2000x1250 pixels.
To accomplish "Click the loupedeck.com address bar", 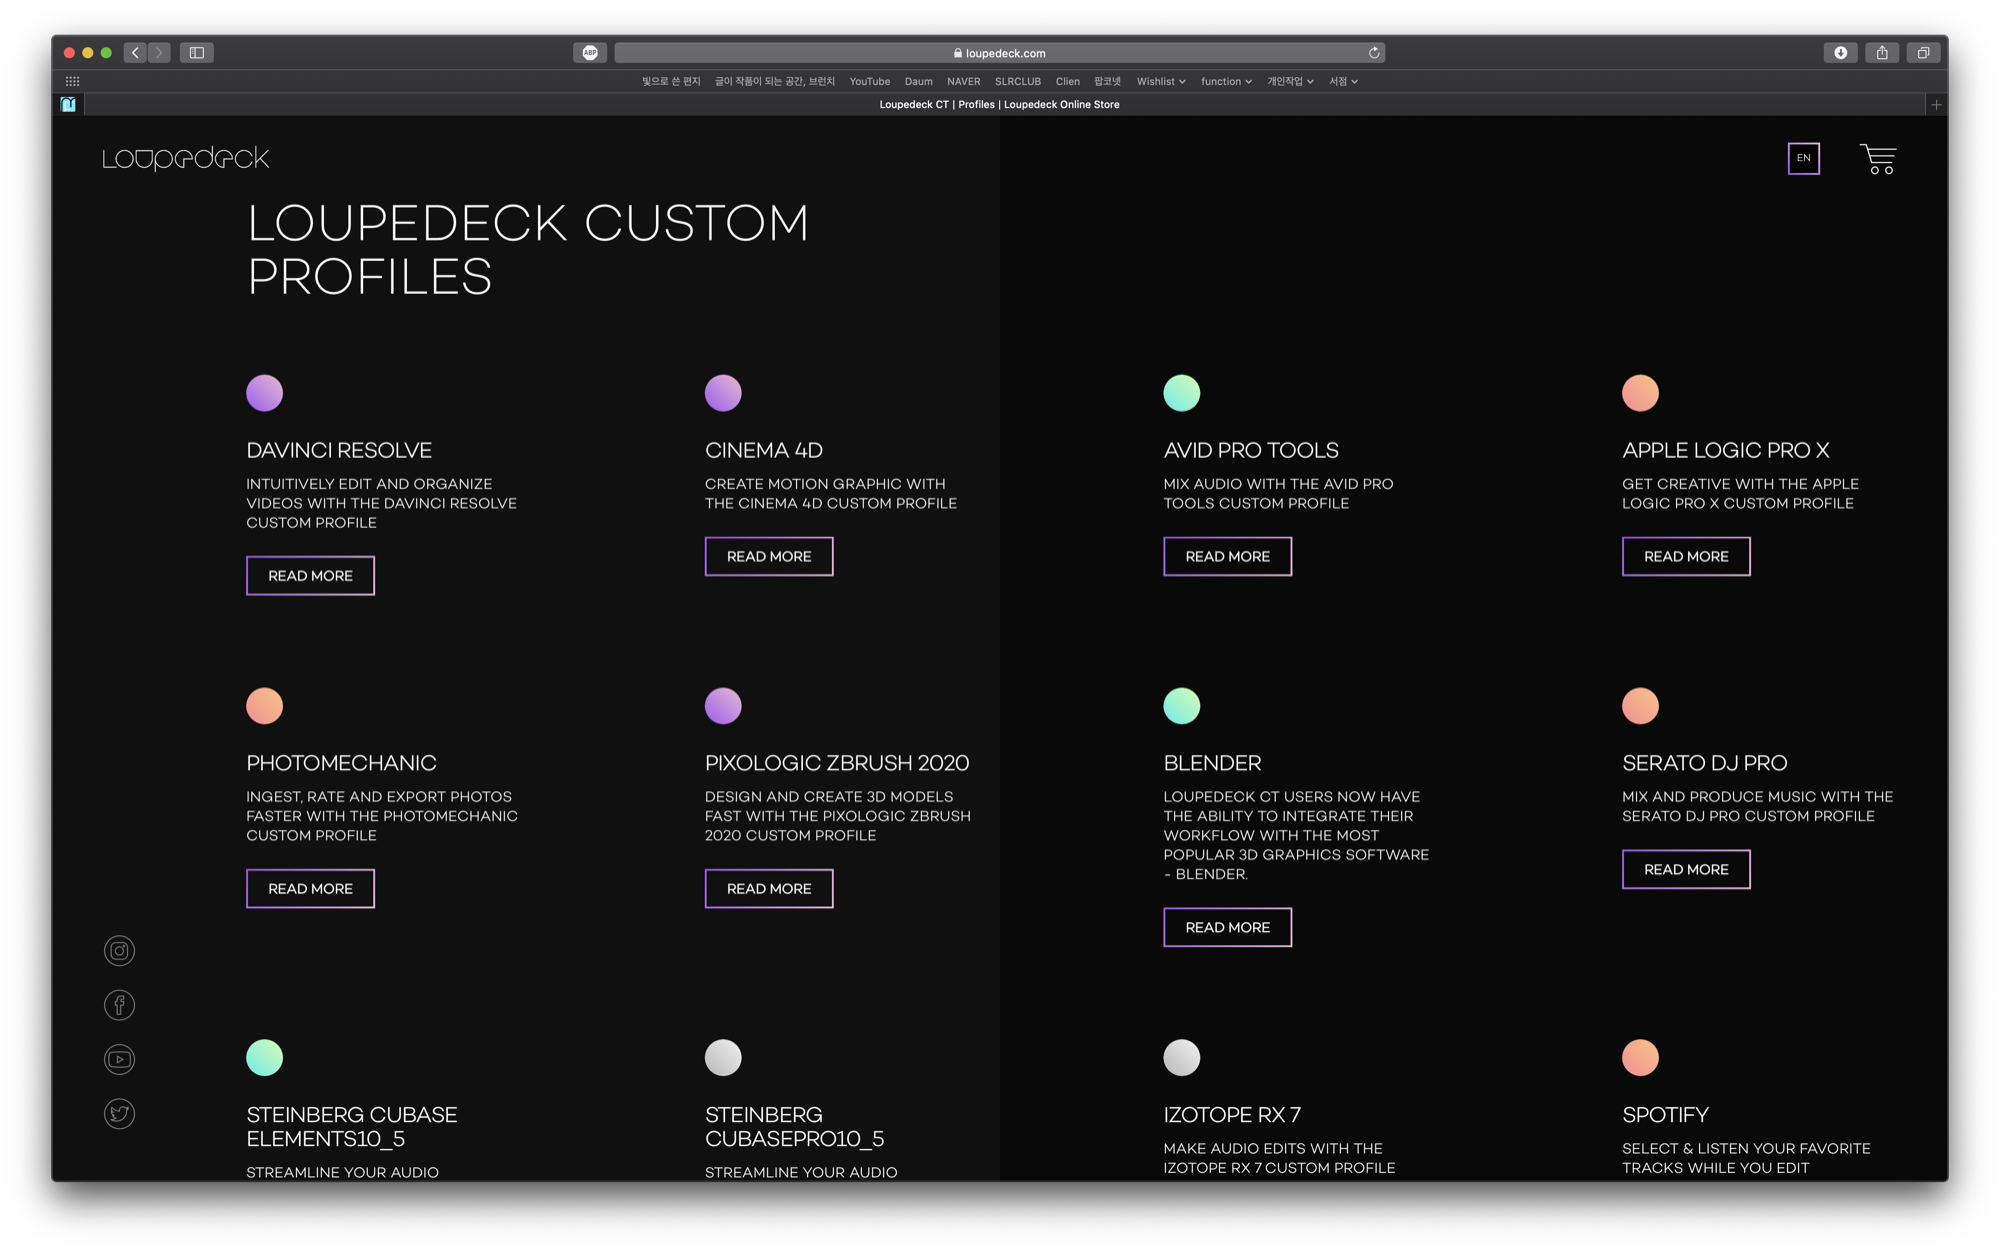I will pos(998,53).
